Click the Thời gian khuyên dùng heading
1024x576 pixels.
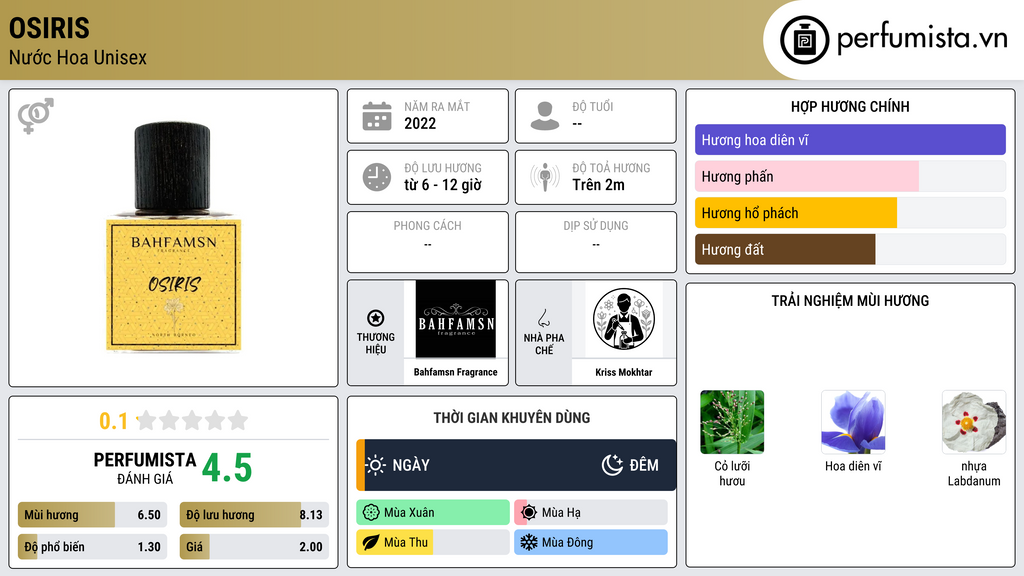512,417
